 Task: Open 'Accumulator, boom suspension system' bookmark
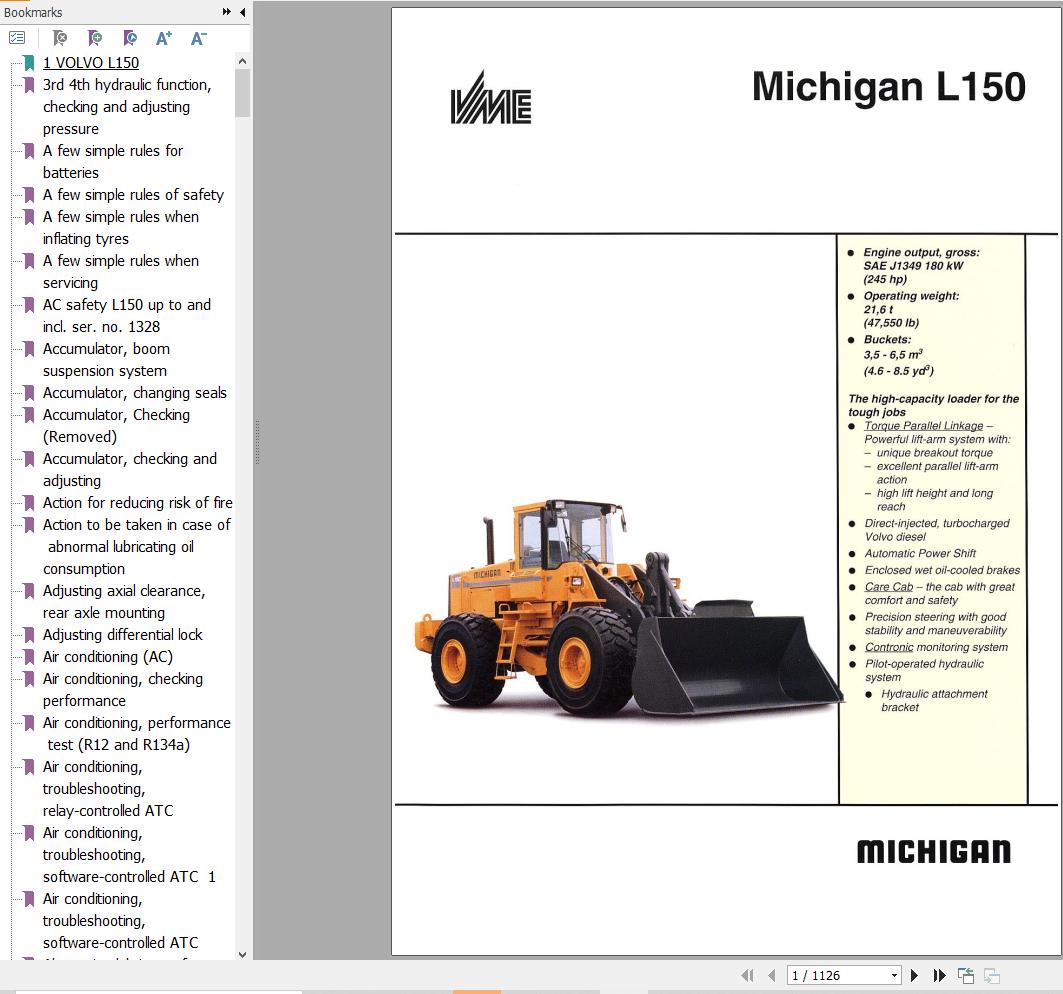coord(106,359)
